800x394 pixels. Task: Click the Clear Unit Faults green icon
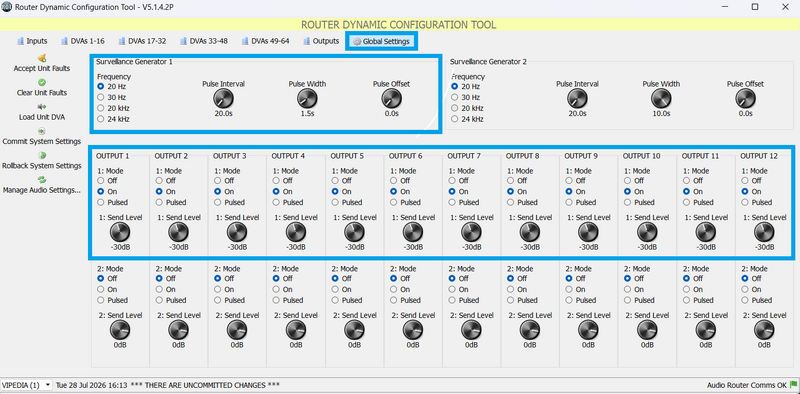(42, 83)
